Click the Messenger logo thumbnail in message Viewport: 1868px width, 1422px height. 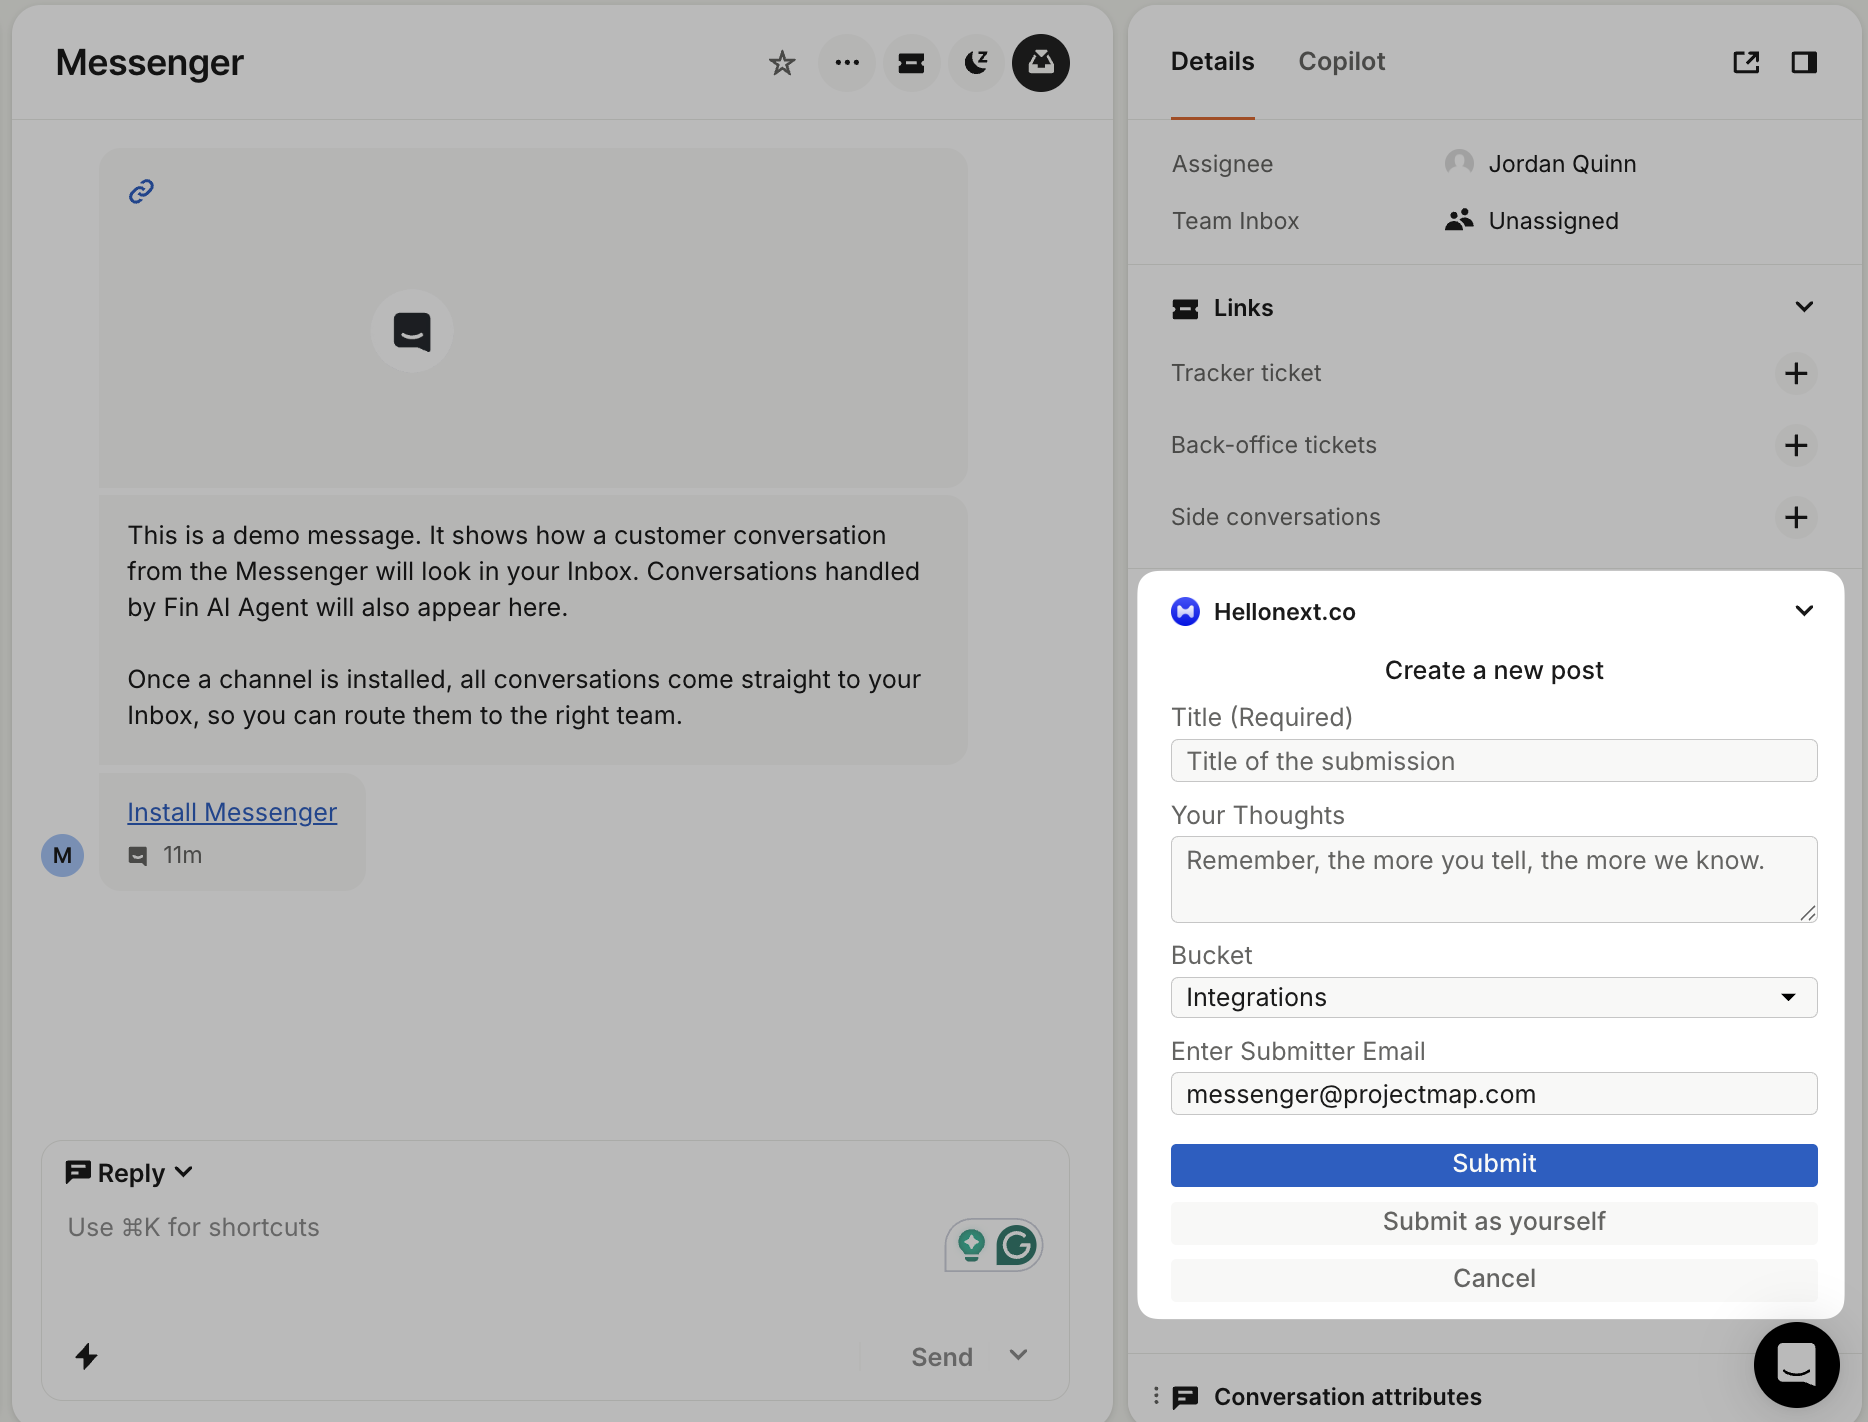[412, 331]
